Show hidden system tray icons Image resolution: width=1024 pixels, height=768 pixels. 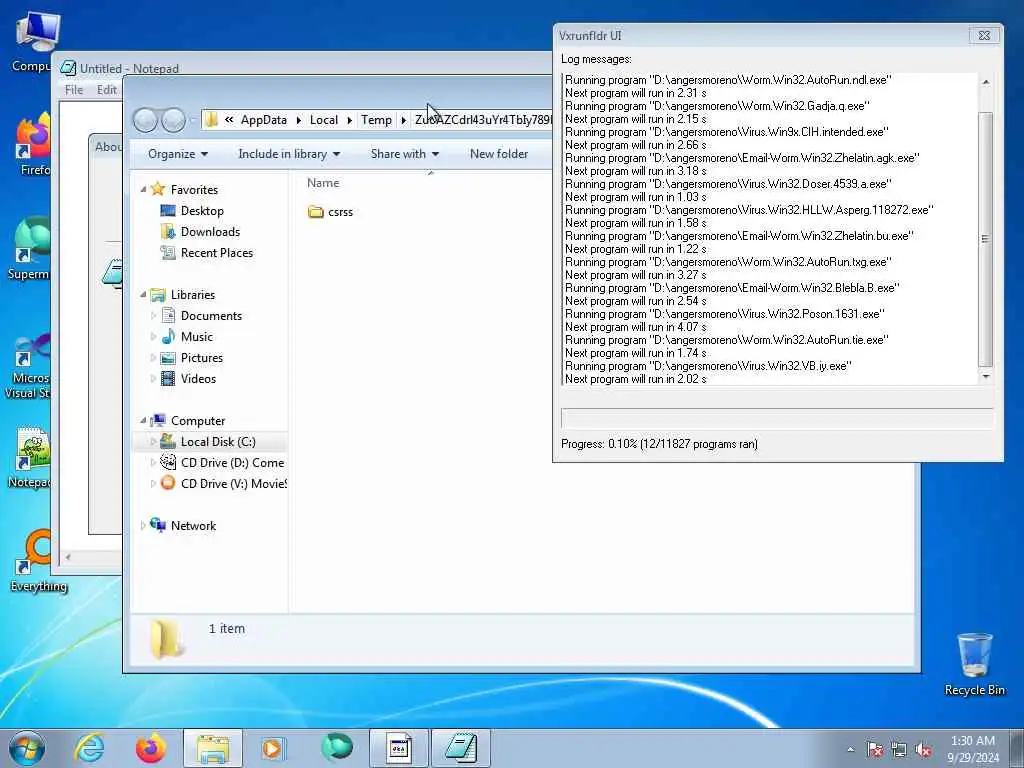850,749
